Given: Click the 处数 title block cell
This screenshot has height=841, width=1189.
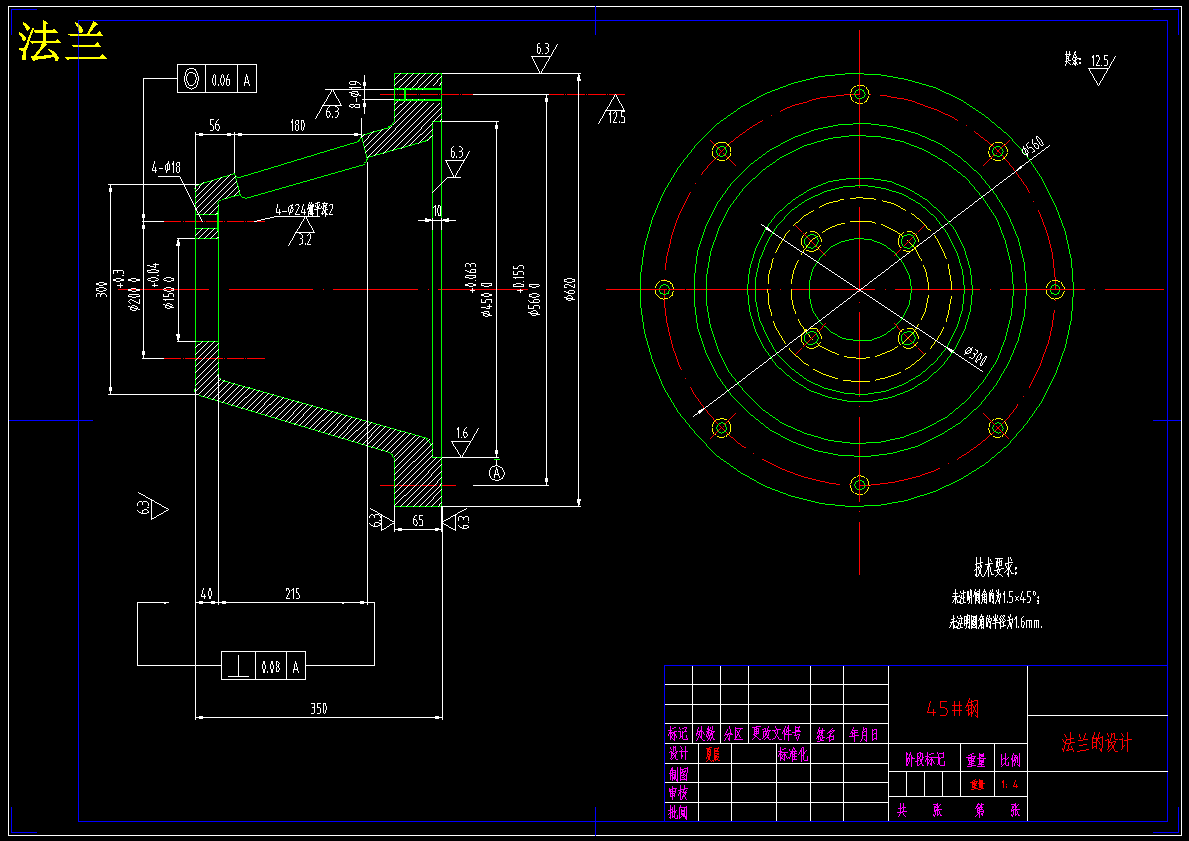Looking at the screenshot, I should (706, 734).
